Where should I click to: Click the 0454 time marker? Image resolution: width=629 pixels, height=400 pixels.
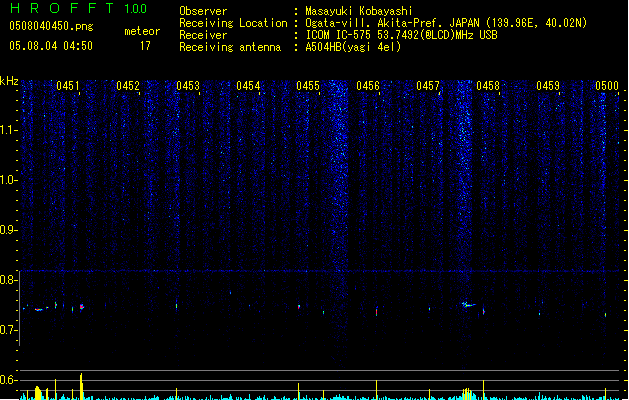point(248,85)
